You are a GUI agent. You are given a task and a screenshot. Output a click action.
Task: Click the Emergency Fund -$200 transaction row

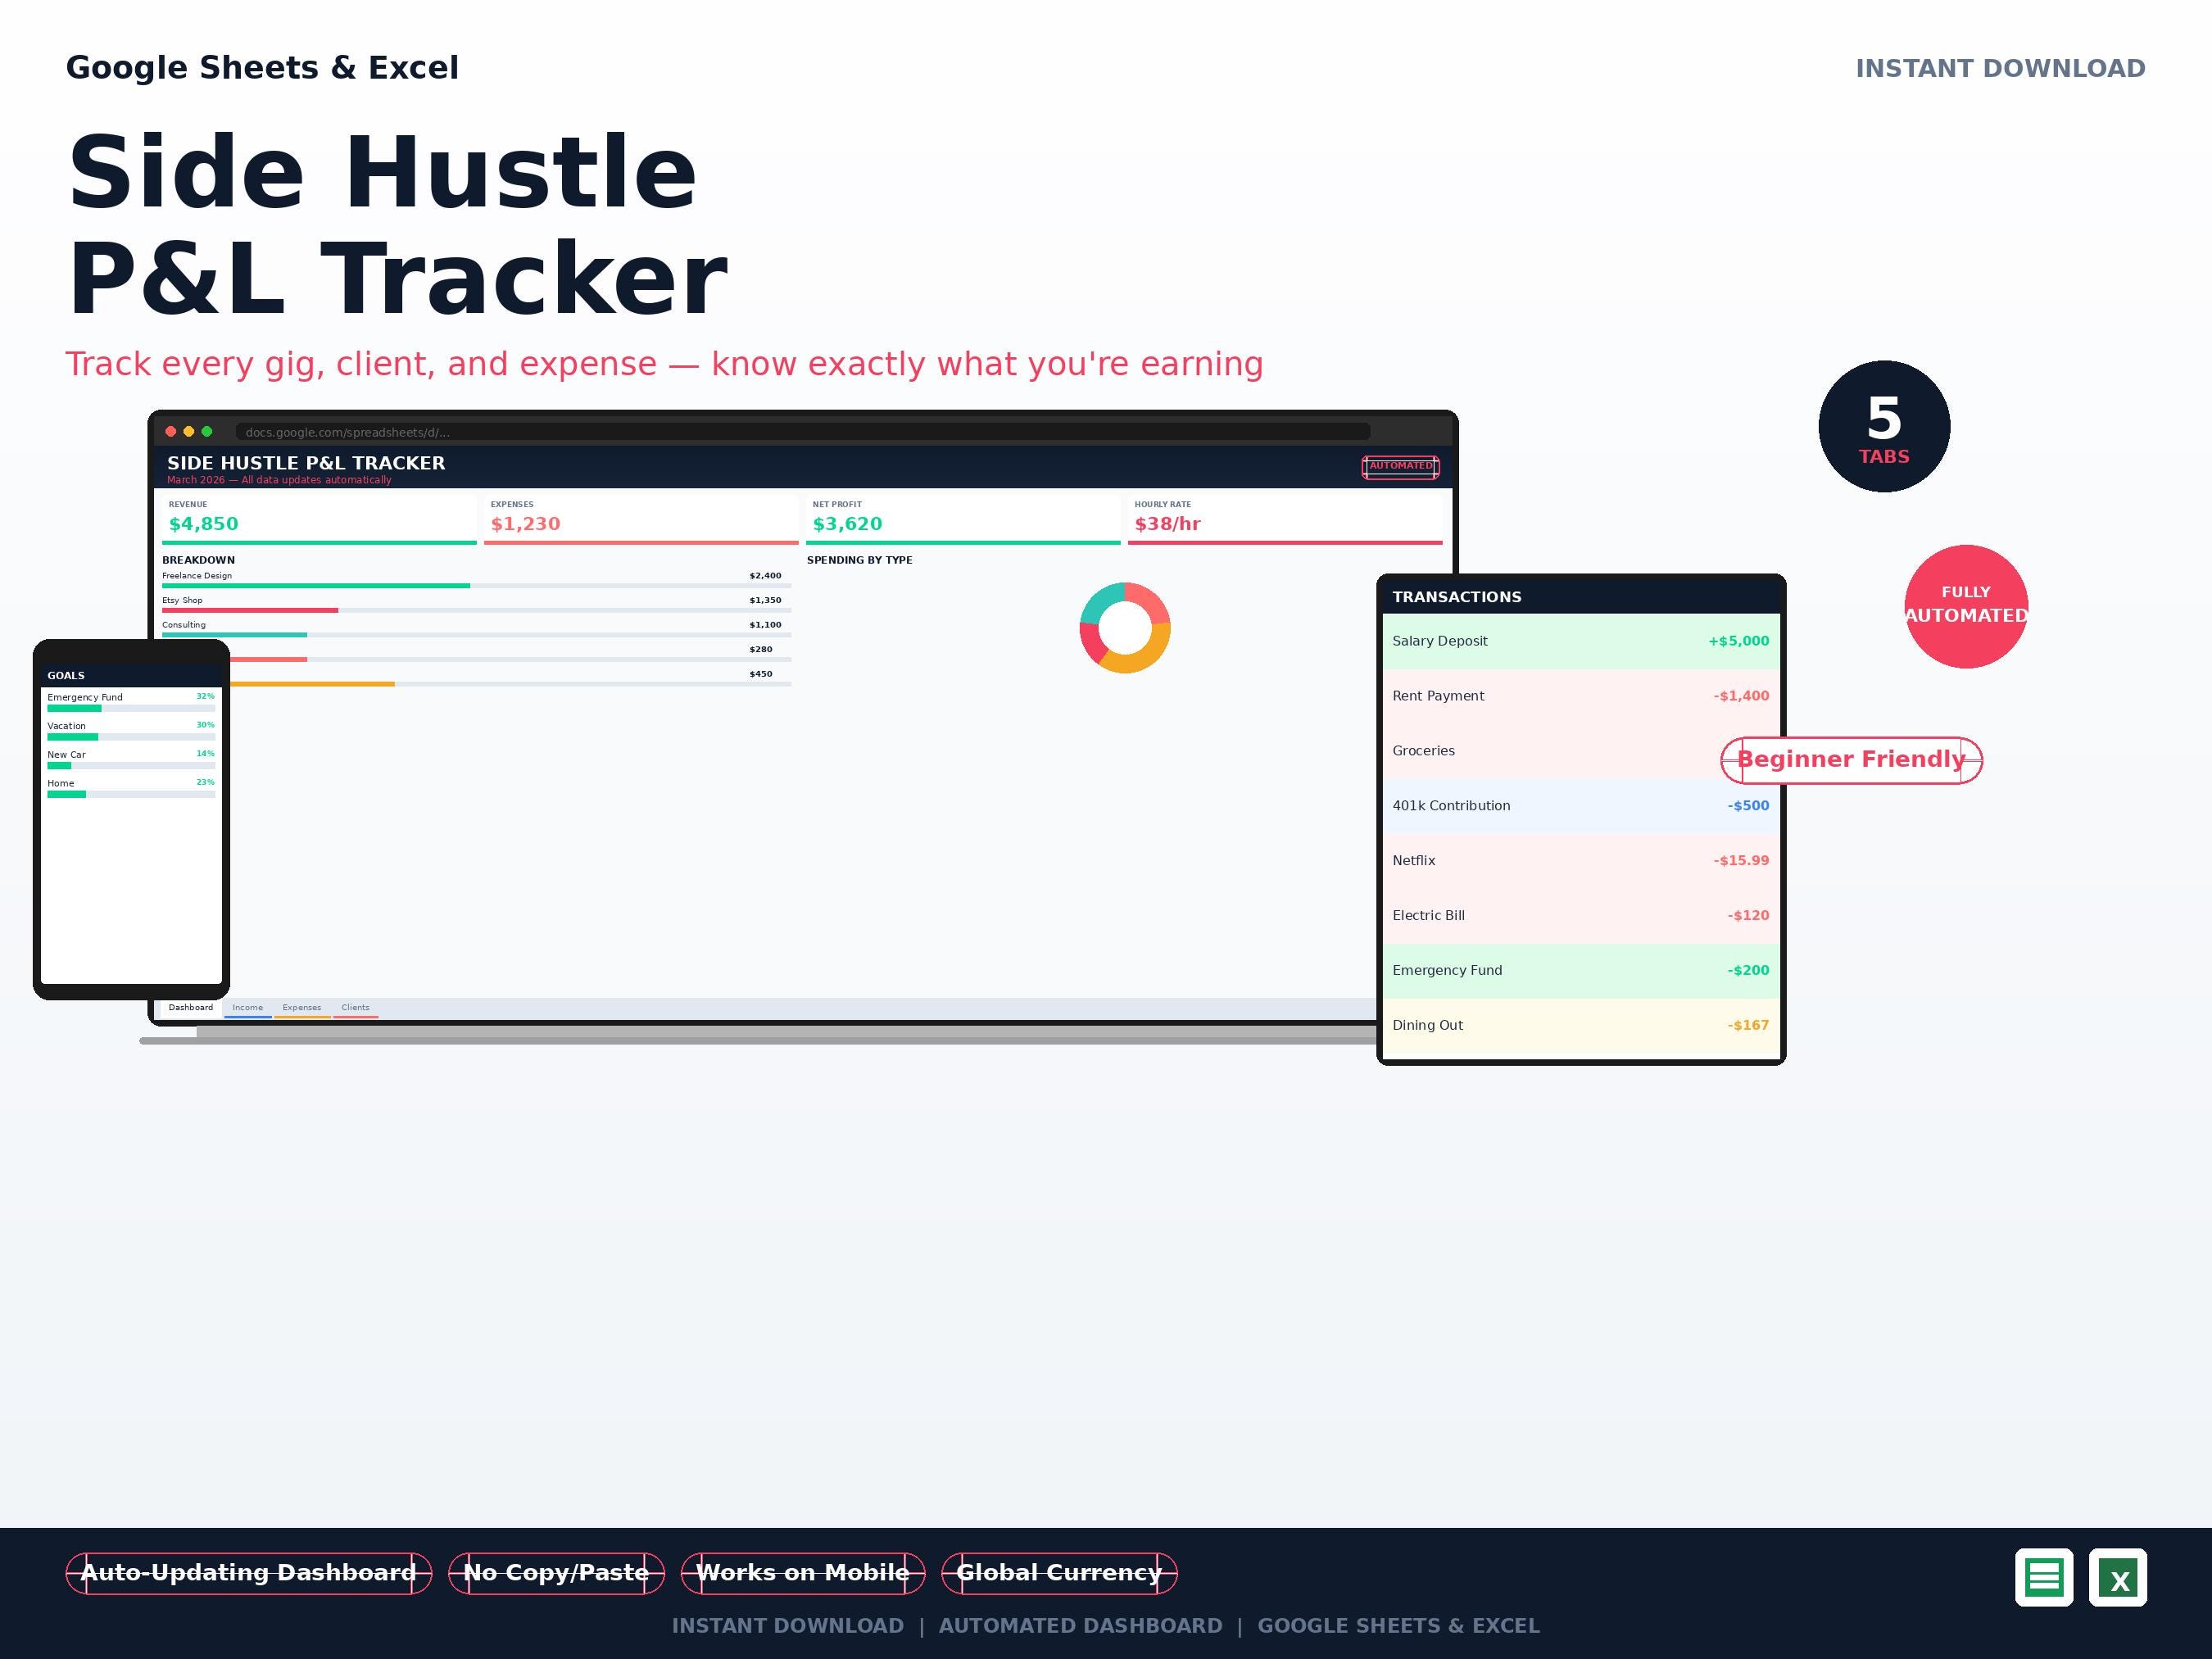click(x=1581, y=971)
